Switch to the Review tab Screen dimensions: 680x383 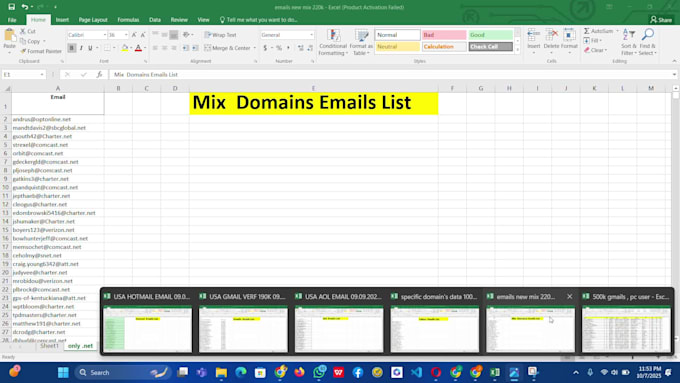click(179, 20)
